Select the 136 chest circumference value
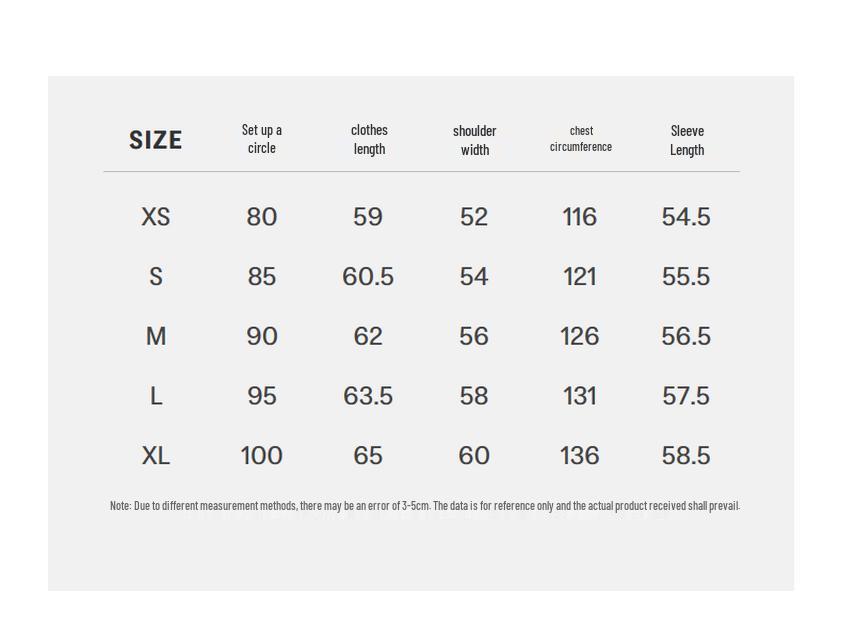 tap(580, 456)
